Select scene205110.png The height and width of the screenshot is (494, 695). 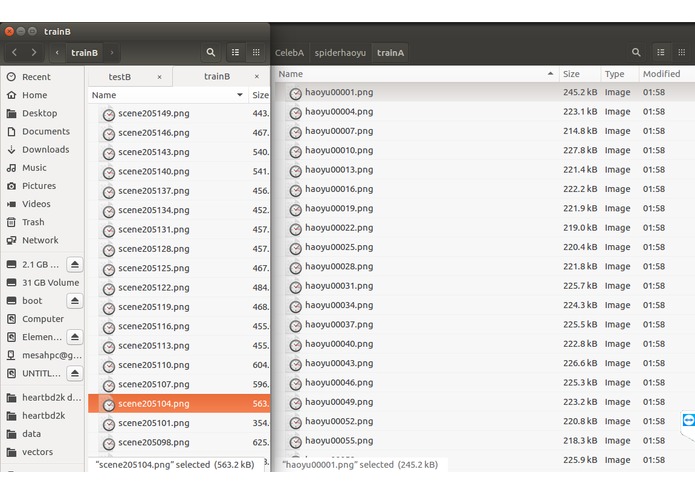179,365
